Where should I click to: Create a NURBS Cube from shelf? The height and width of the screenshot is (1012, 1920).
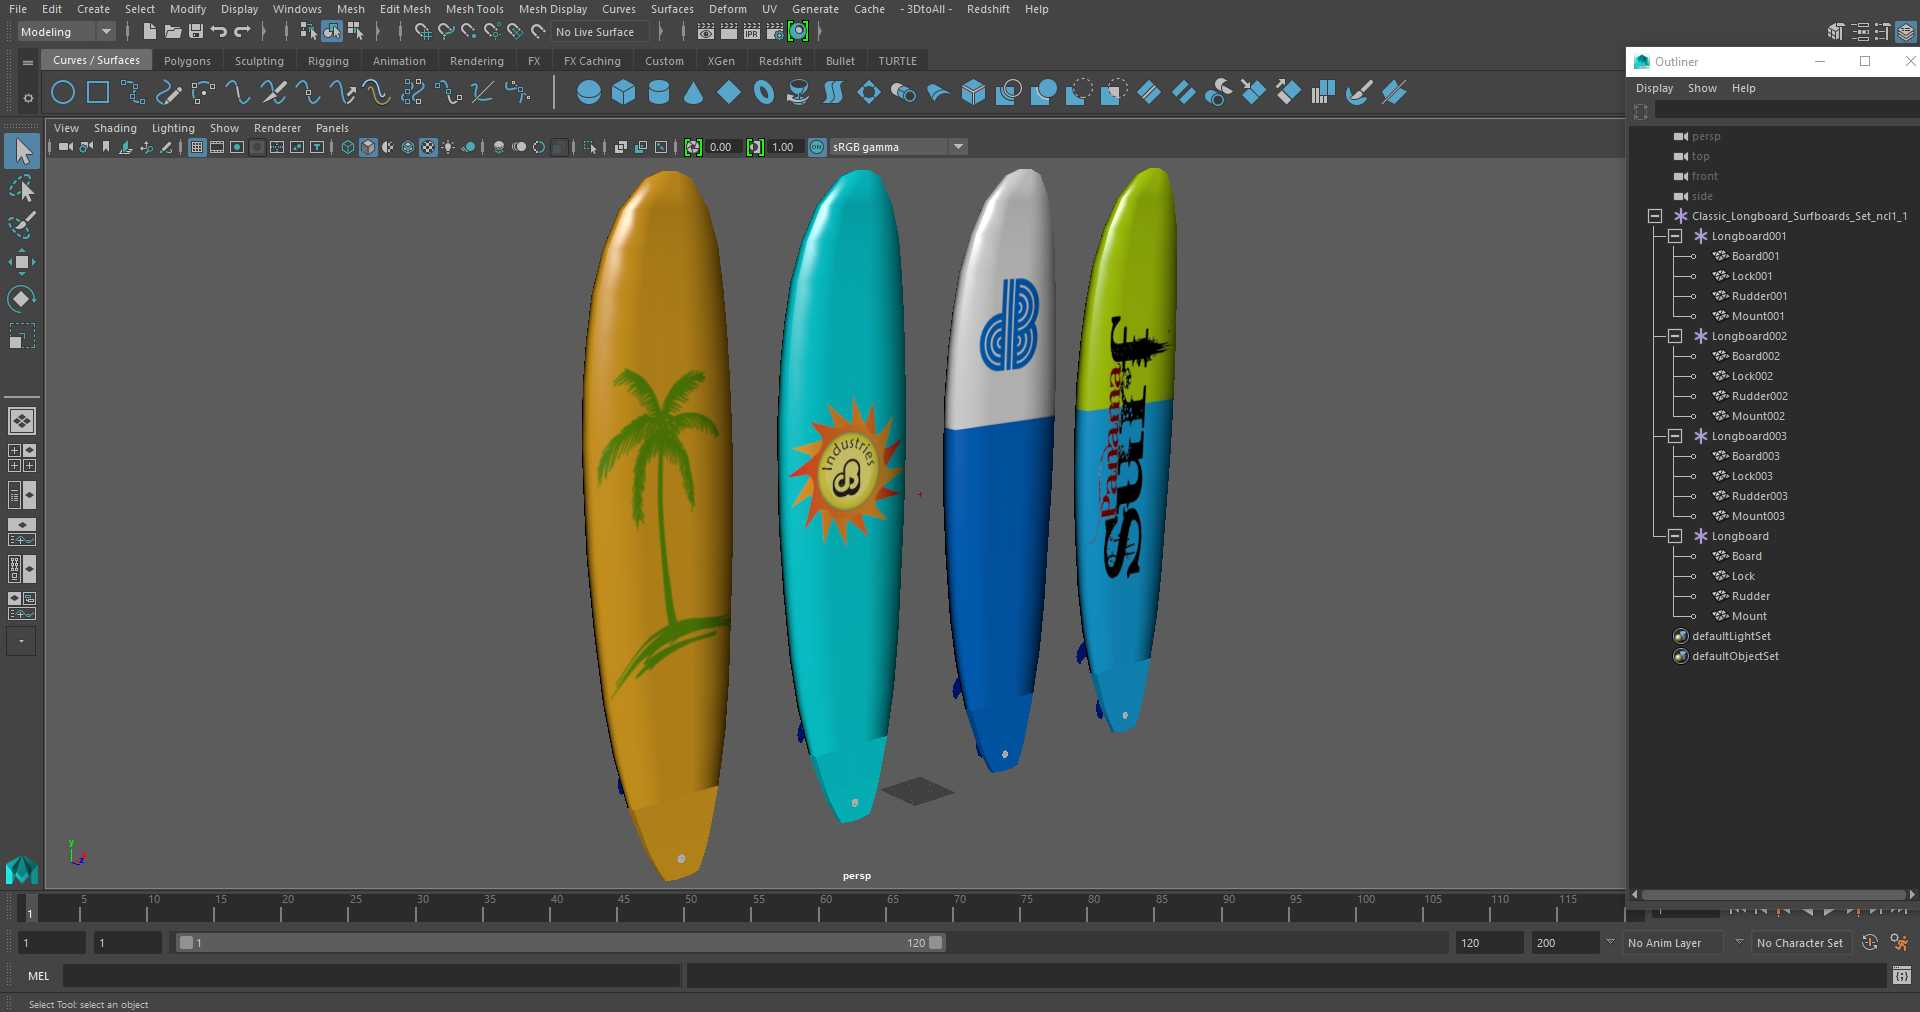pyautogui.click(x=624, y=93)
